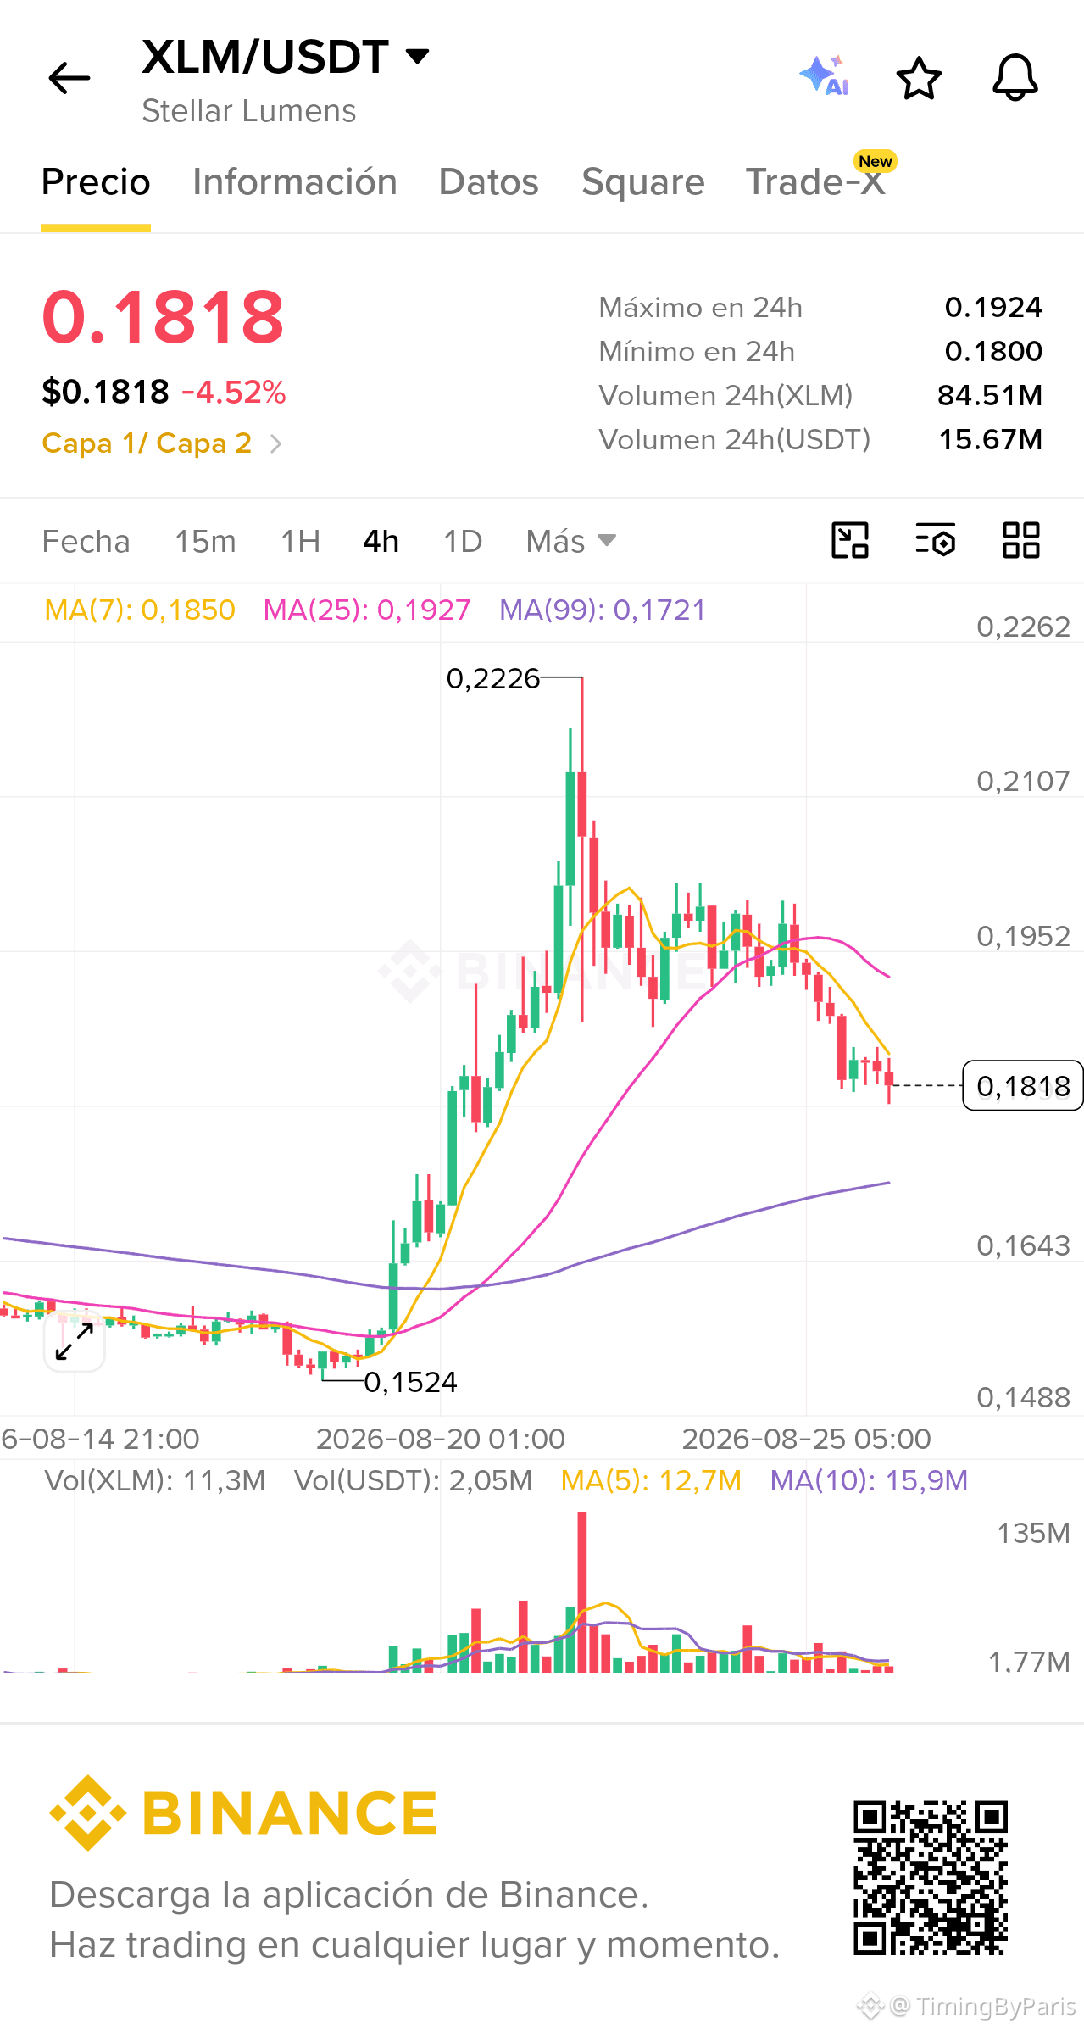This screenshot has width=1084, height=2031.
Task: Tap the -4.52% change value
Action: [234, 392]
